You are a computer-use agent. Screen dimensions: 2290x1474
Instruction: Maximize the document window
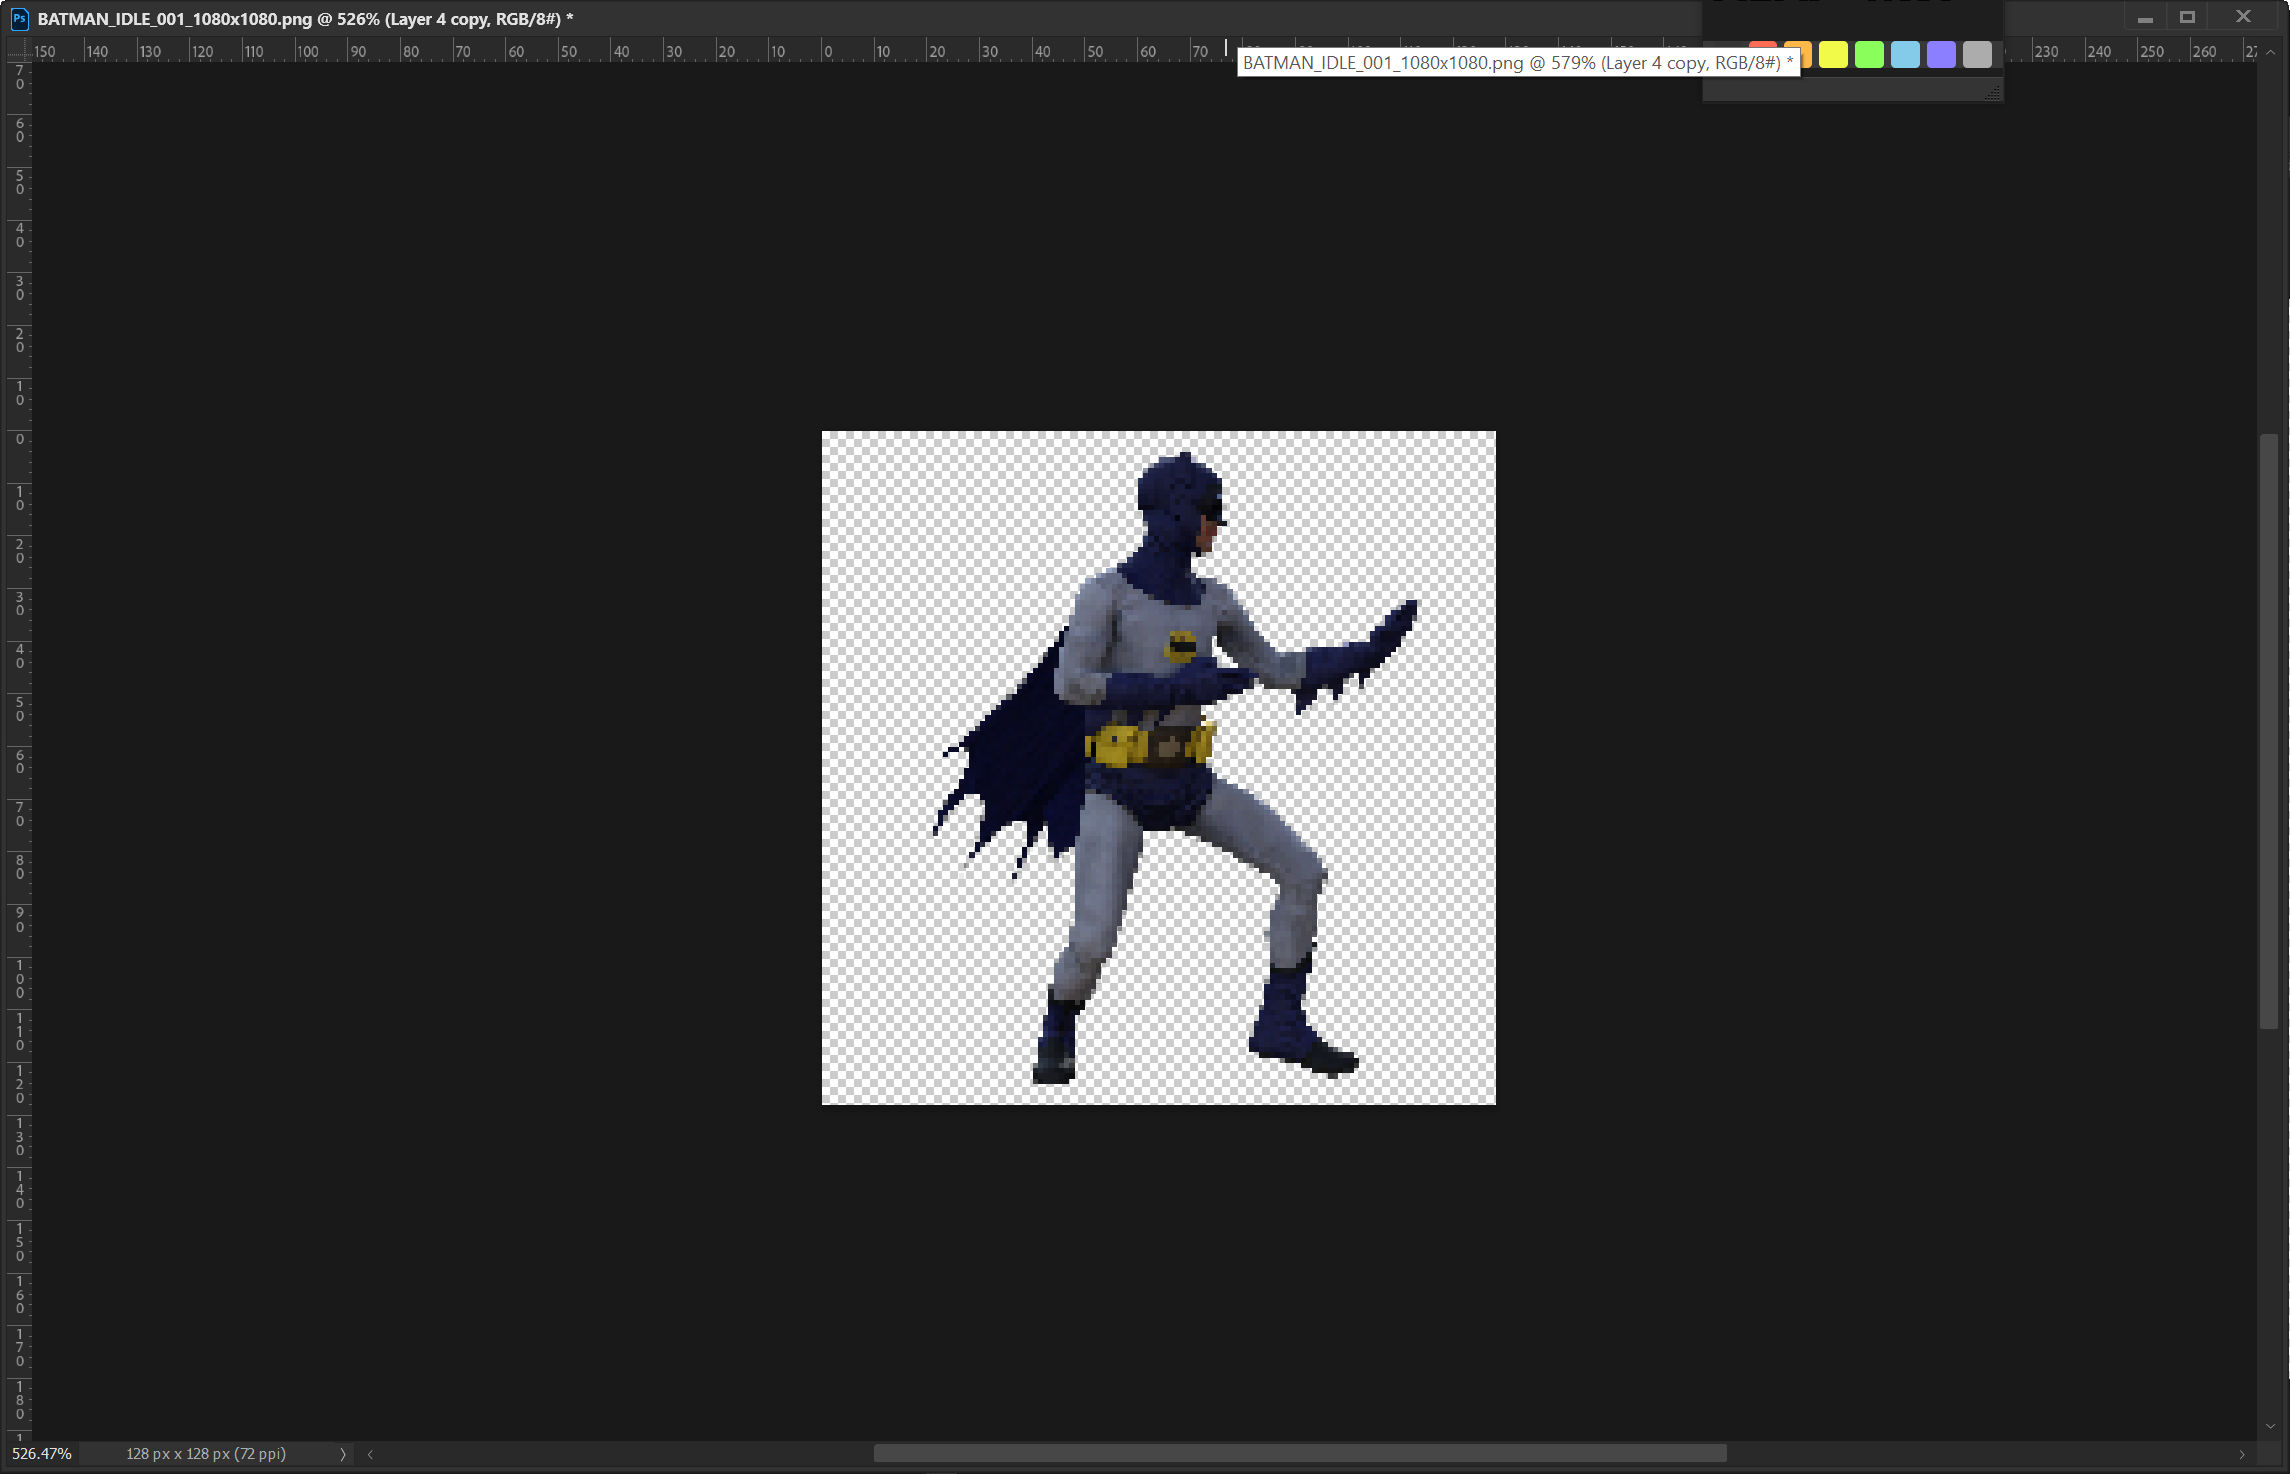coord(2187,17)
